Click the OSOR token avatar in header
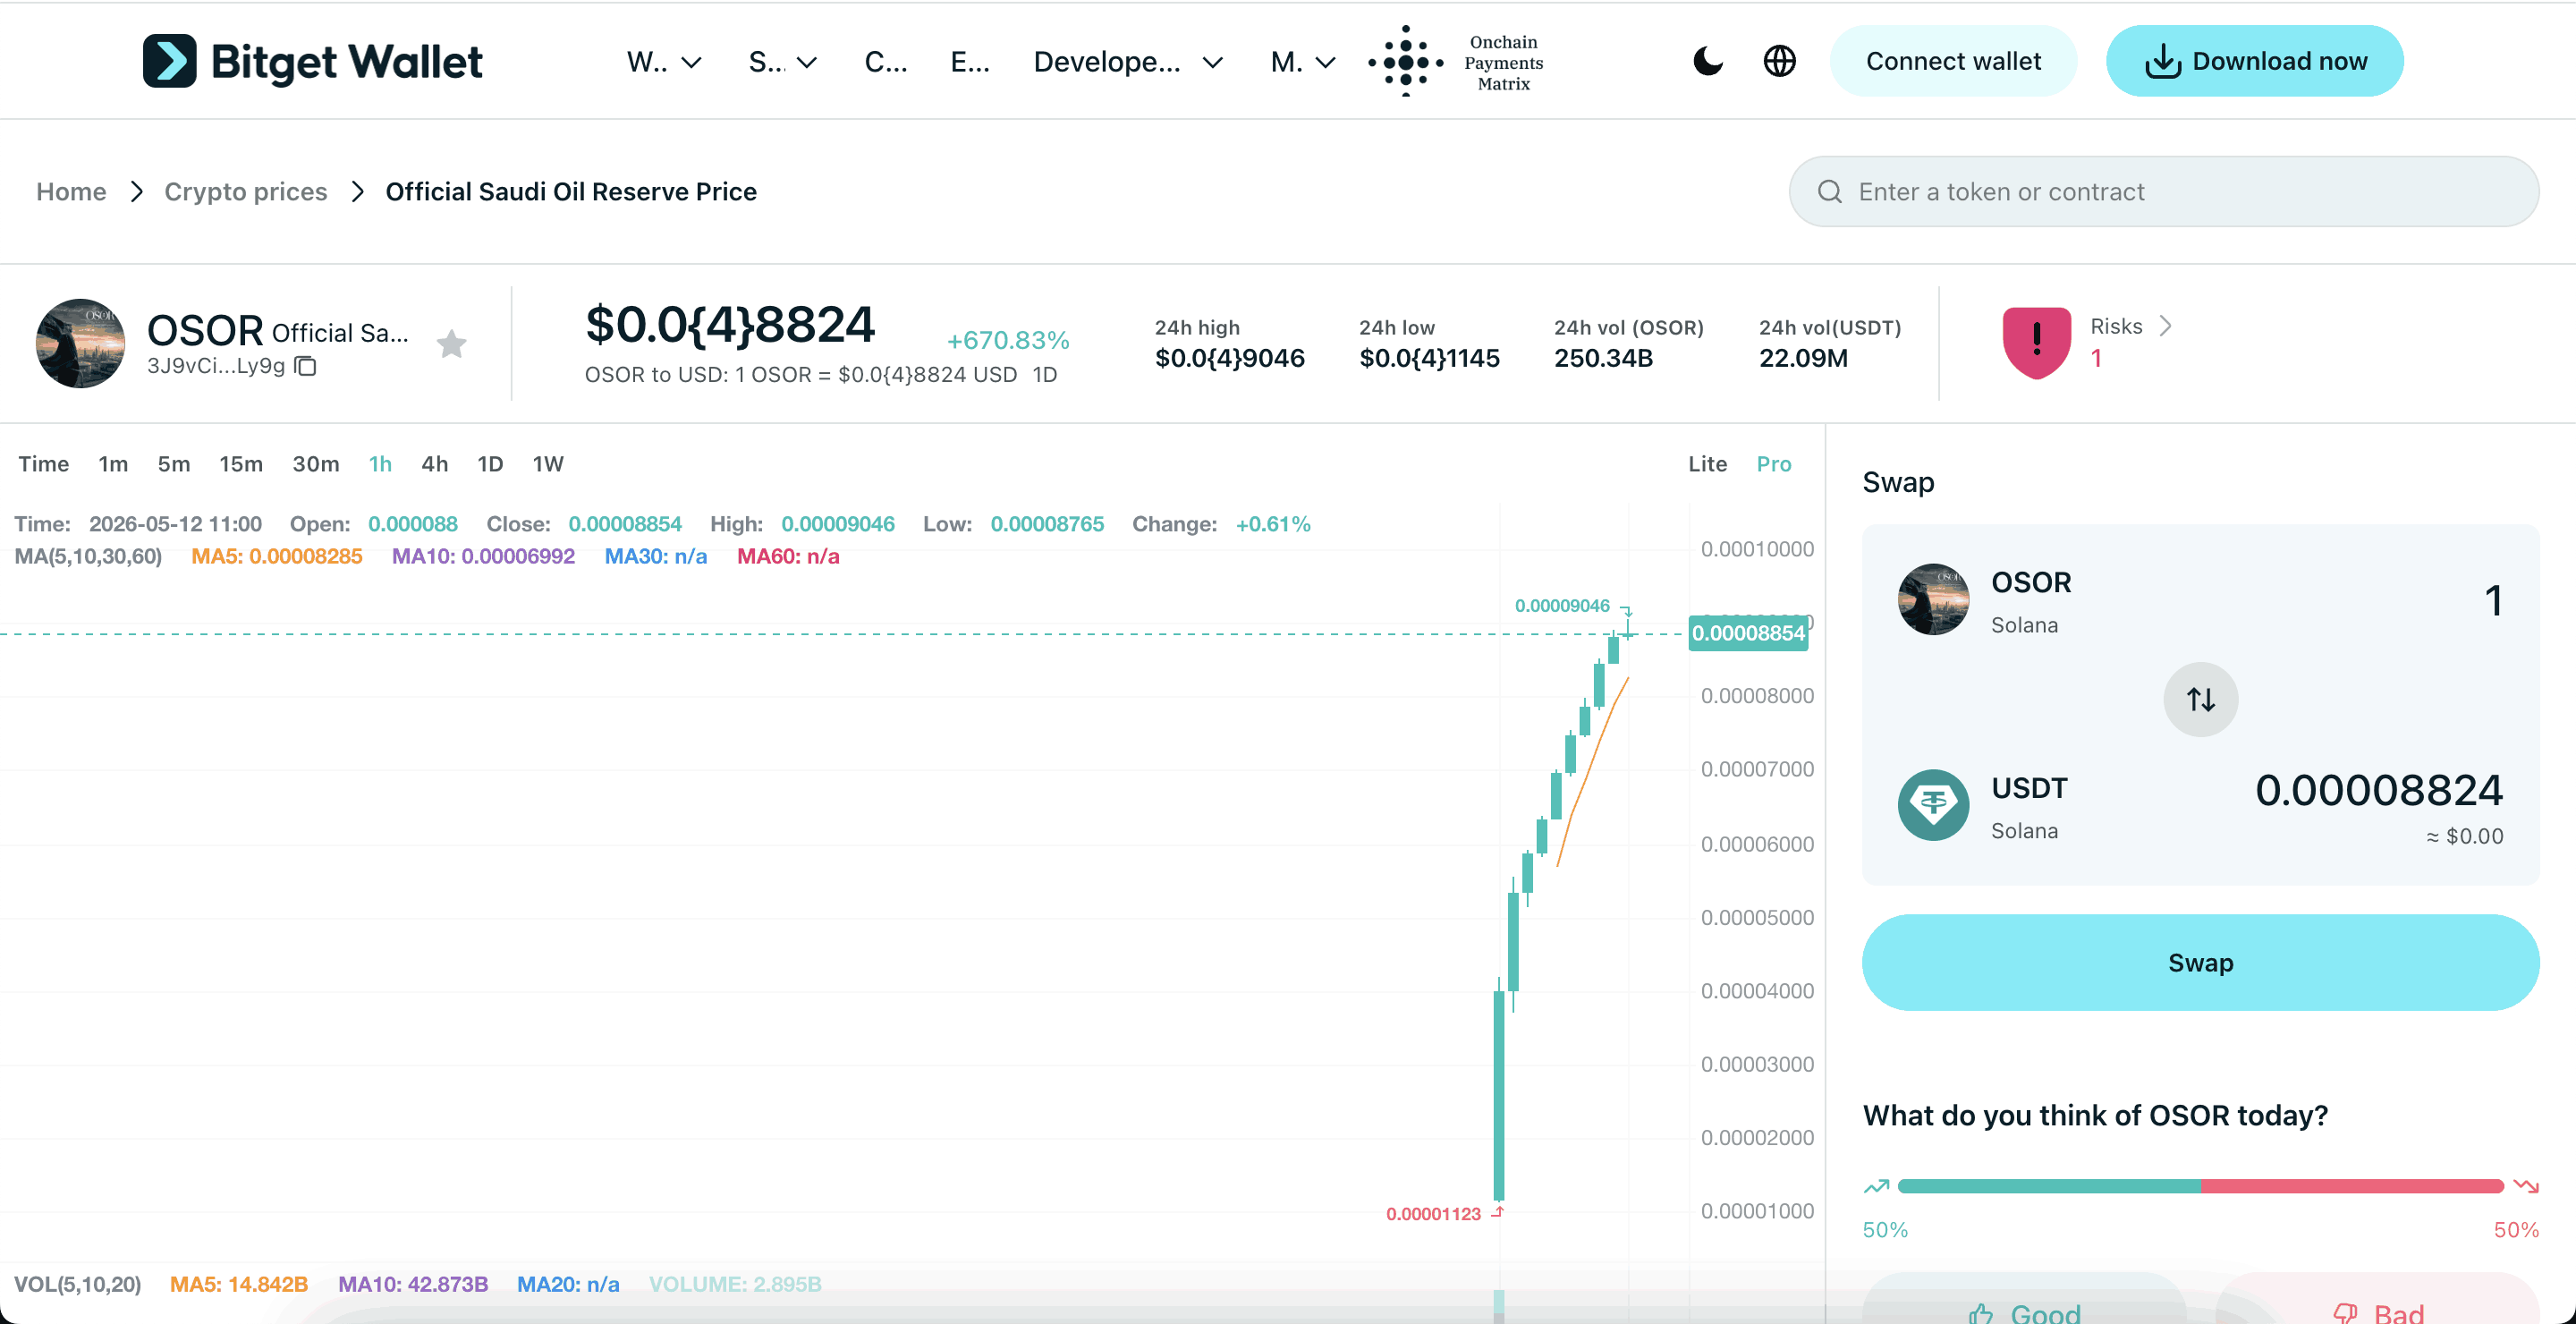The image size is (2576, 1324). [x=80, y=343]
